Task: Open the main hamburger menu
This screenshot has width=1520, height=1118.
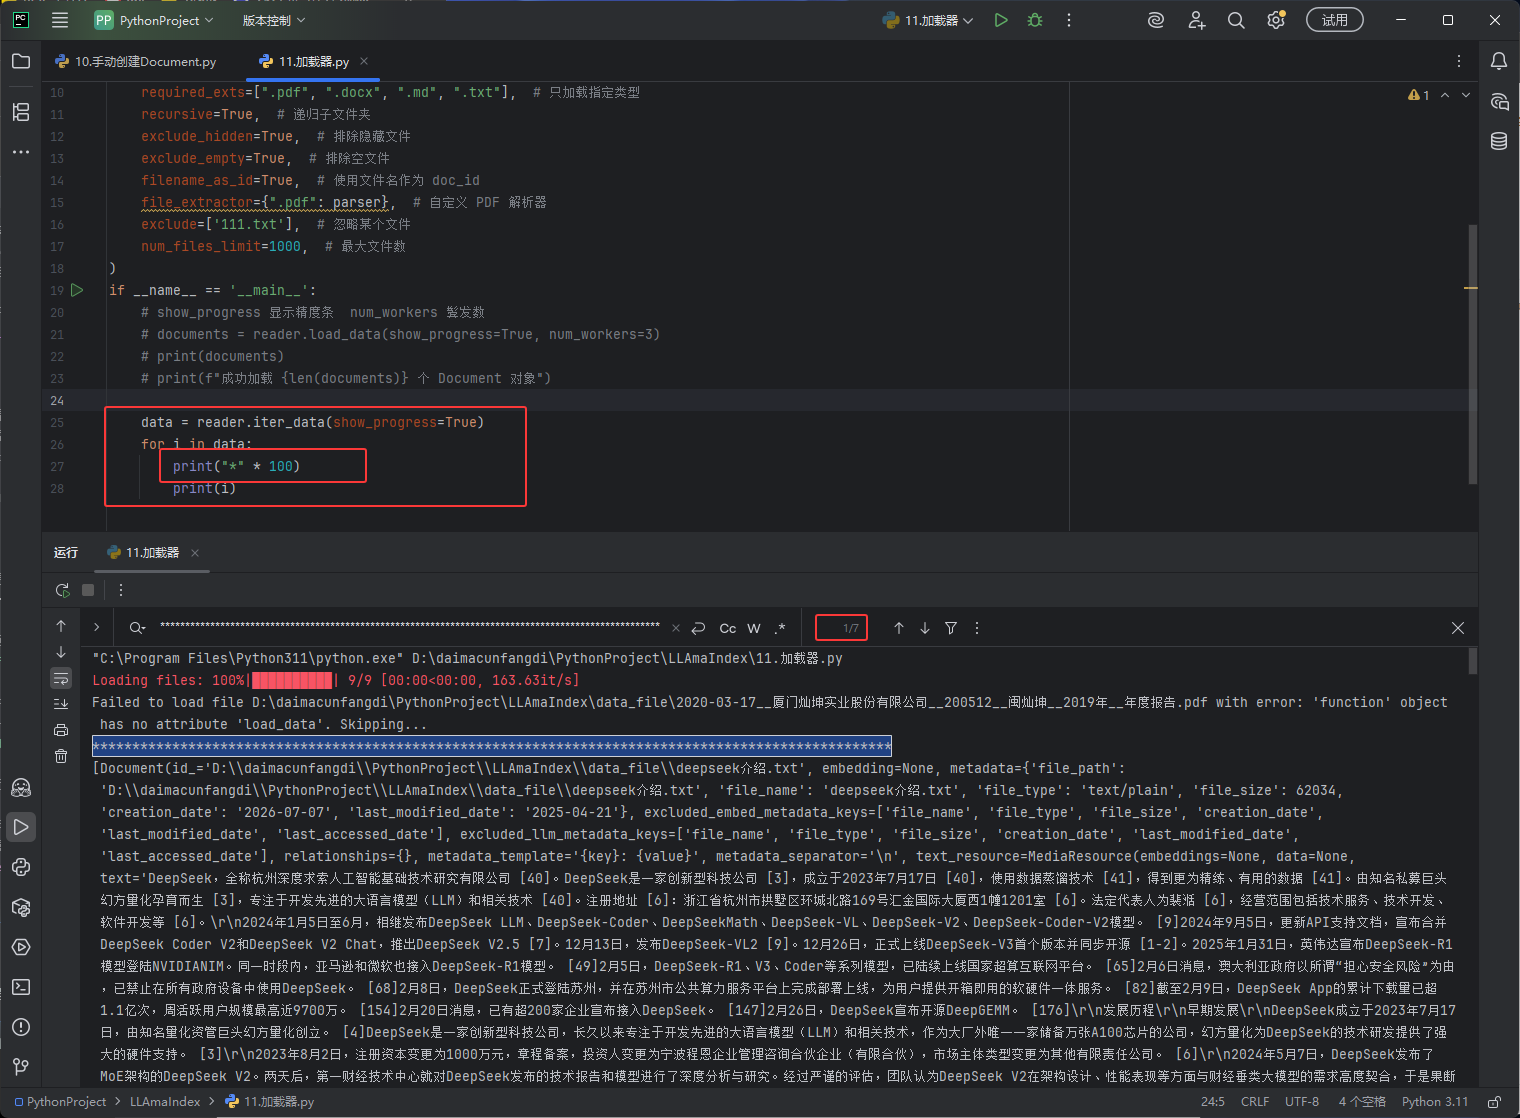Action: click(60, 20)
